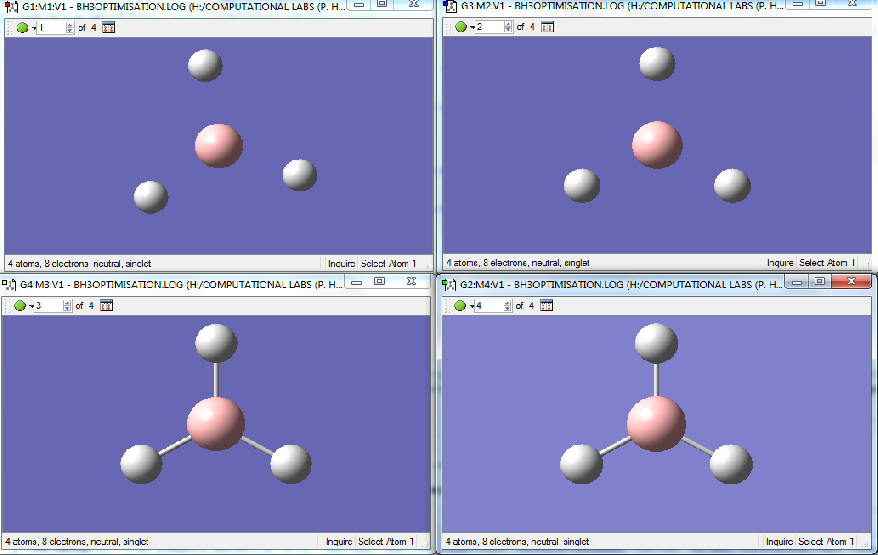Click the vertical B-H bond in G2:M4:V1
Image resolution: width=878 pixels, height=555 pixels.
656,380
